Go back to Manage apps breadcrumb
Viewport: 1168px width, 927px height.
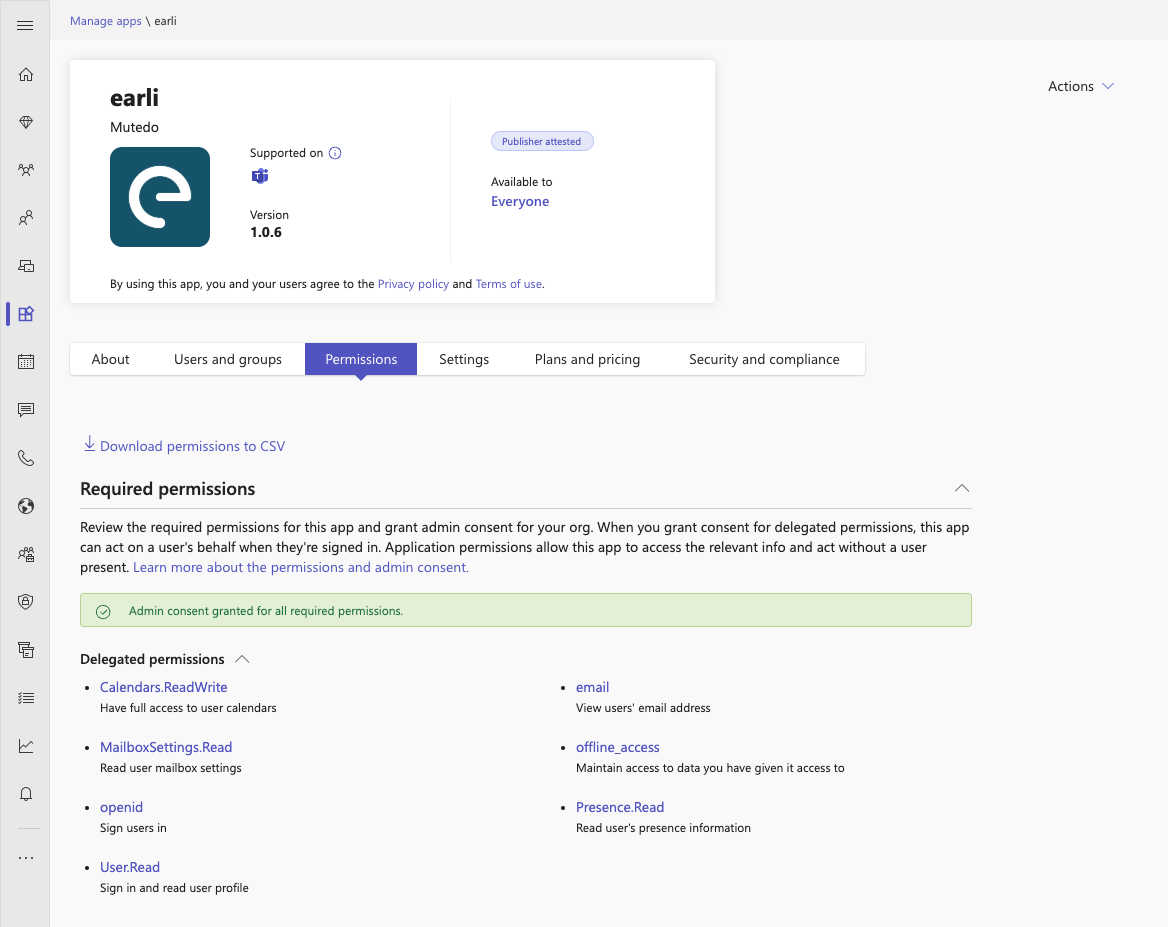point(106,21)
